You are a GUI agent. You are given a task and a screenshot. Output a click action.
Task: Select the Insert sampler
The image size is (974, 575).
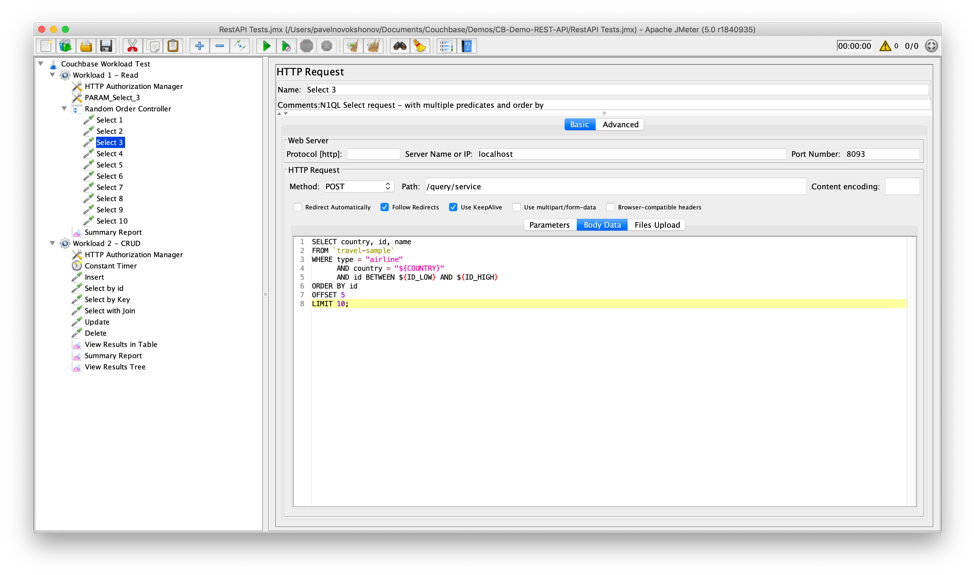click(94, 277)
